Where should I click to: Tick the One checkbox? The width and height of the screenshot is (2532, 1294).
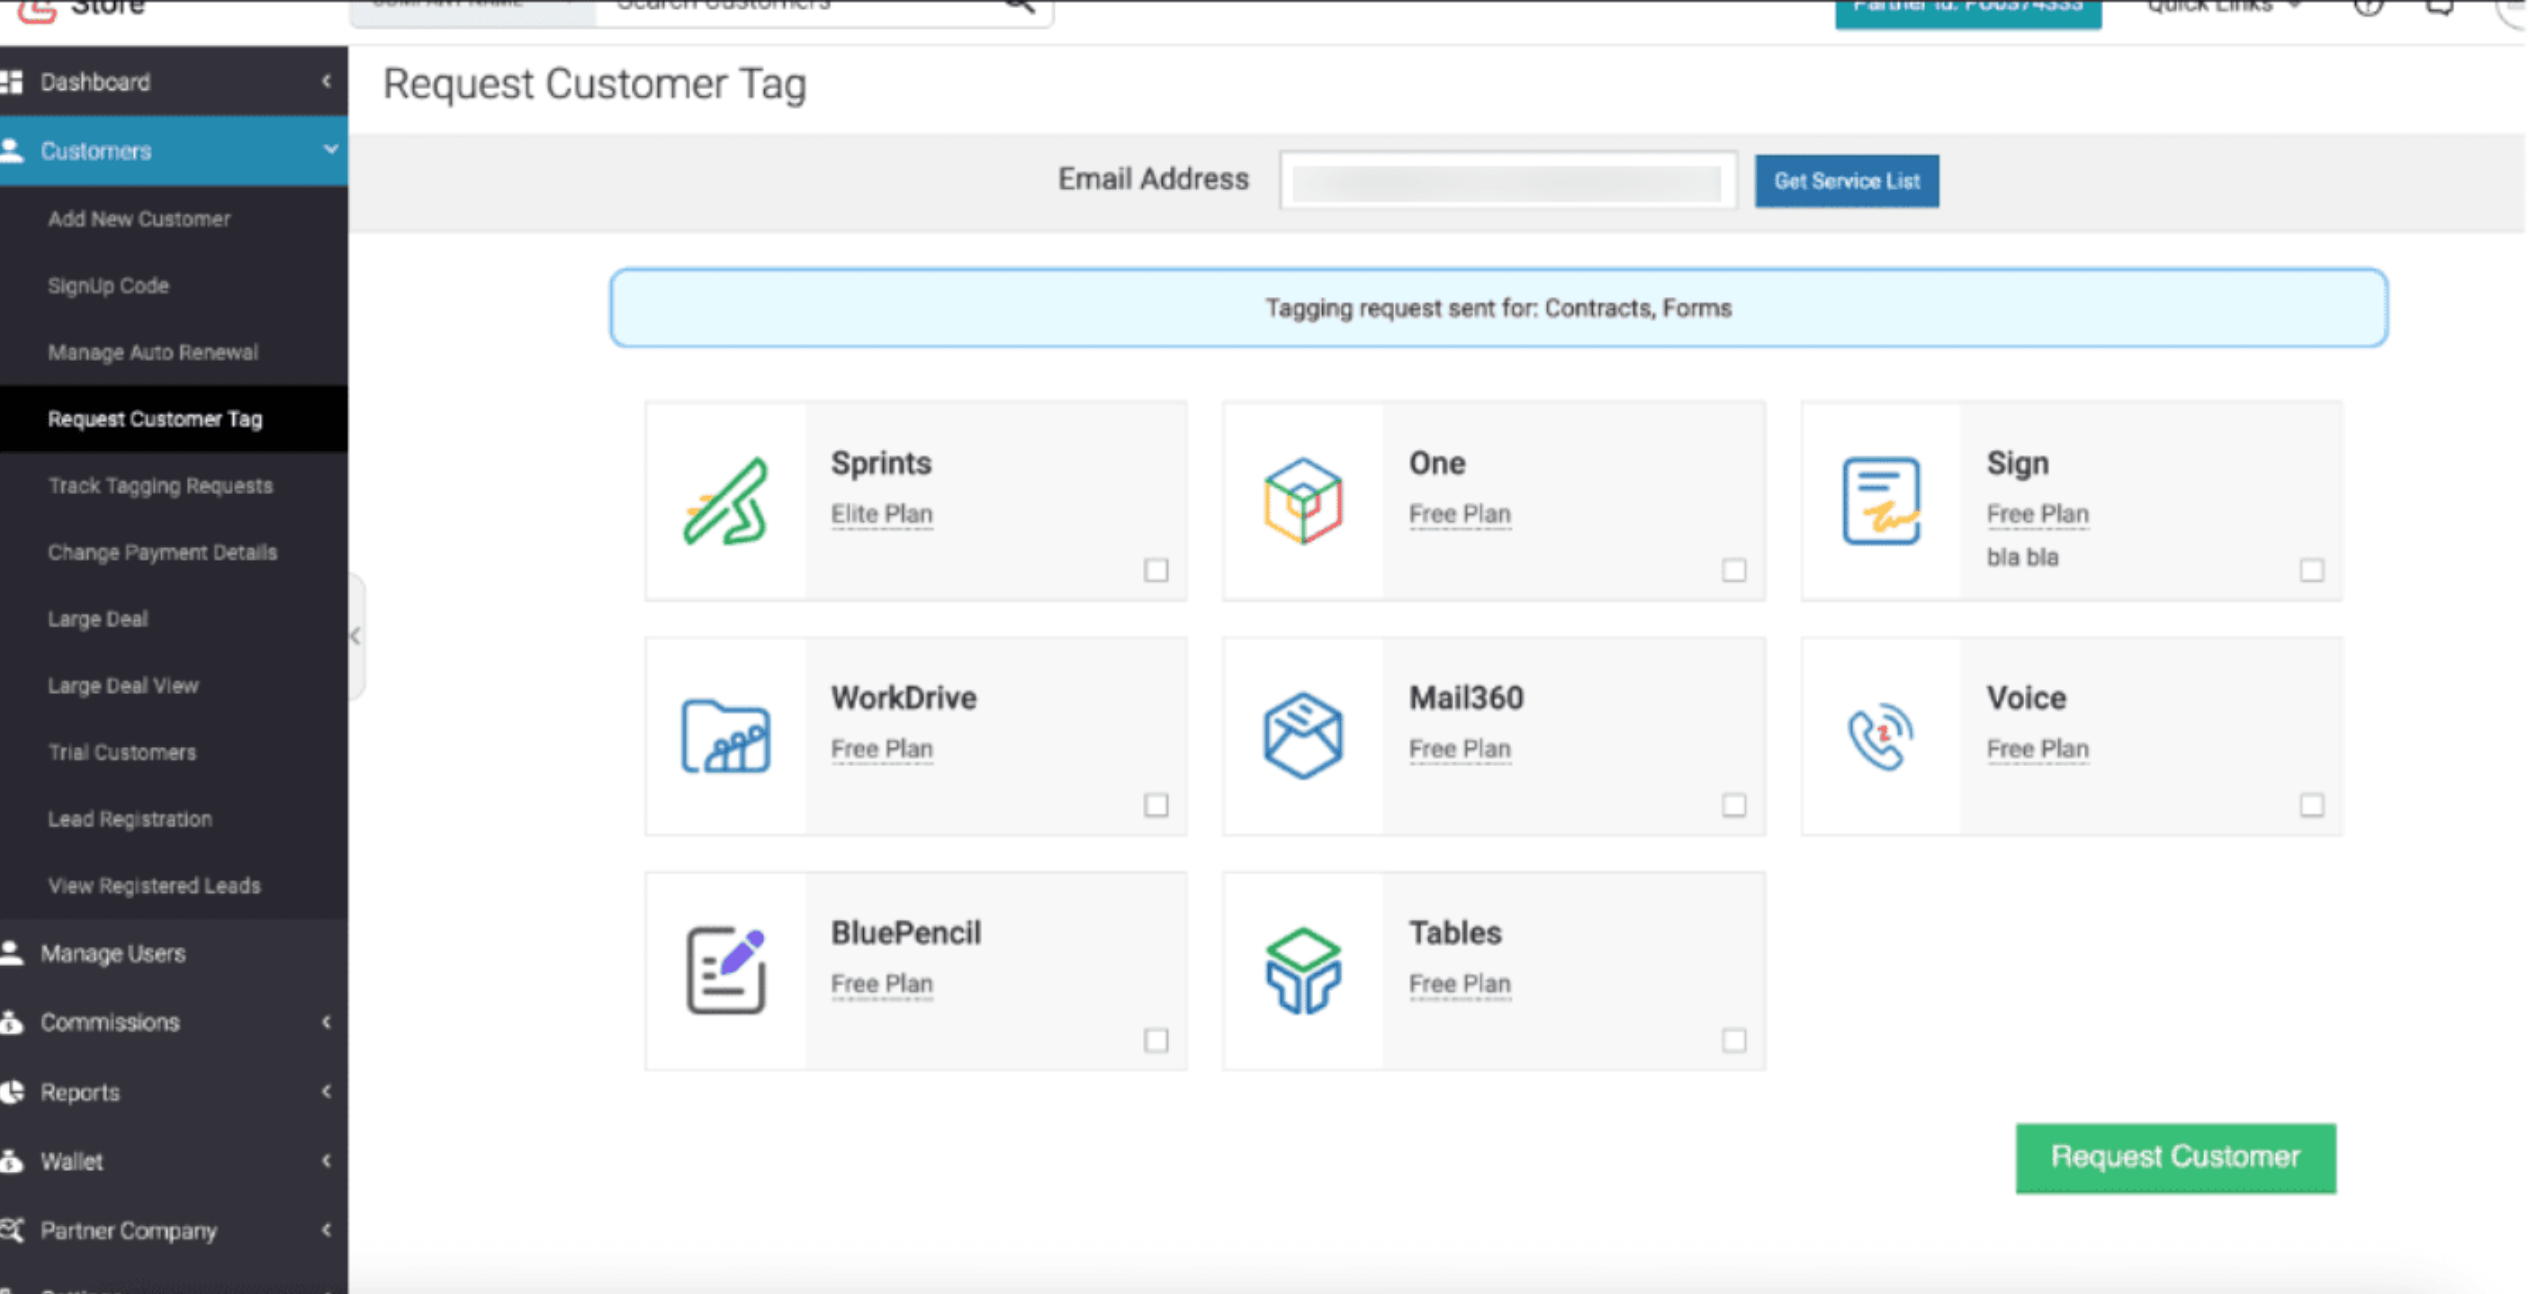[1734, 570]
